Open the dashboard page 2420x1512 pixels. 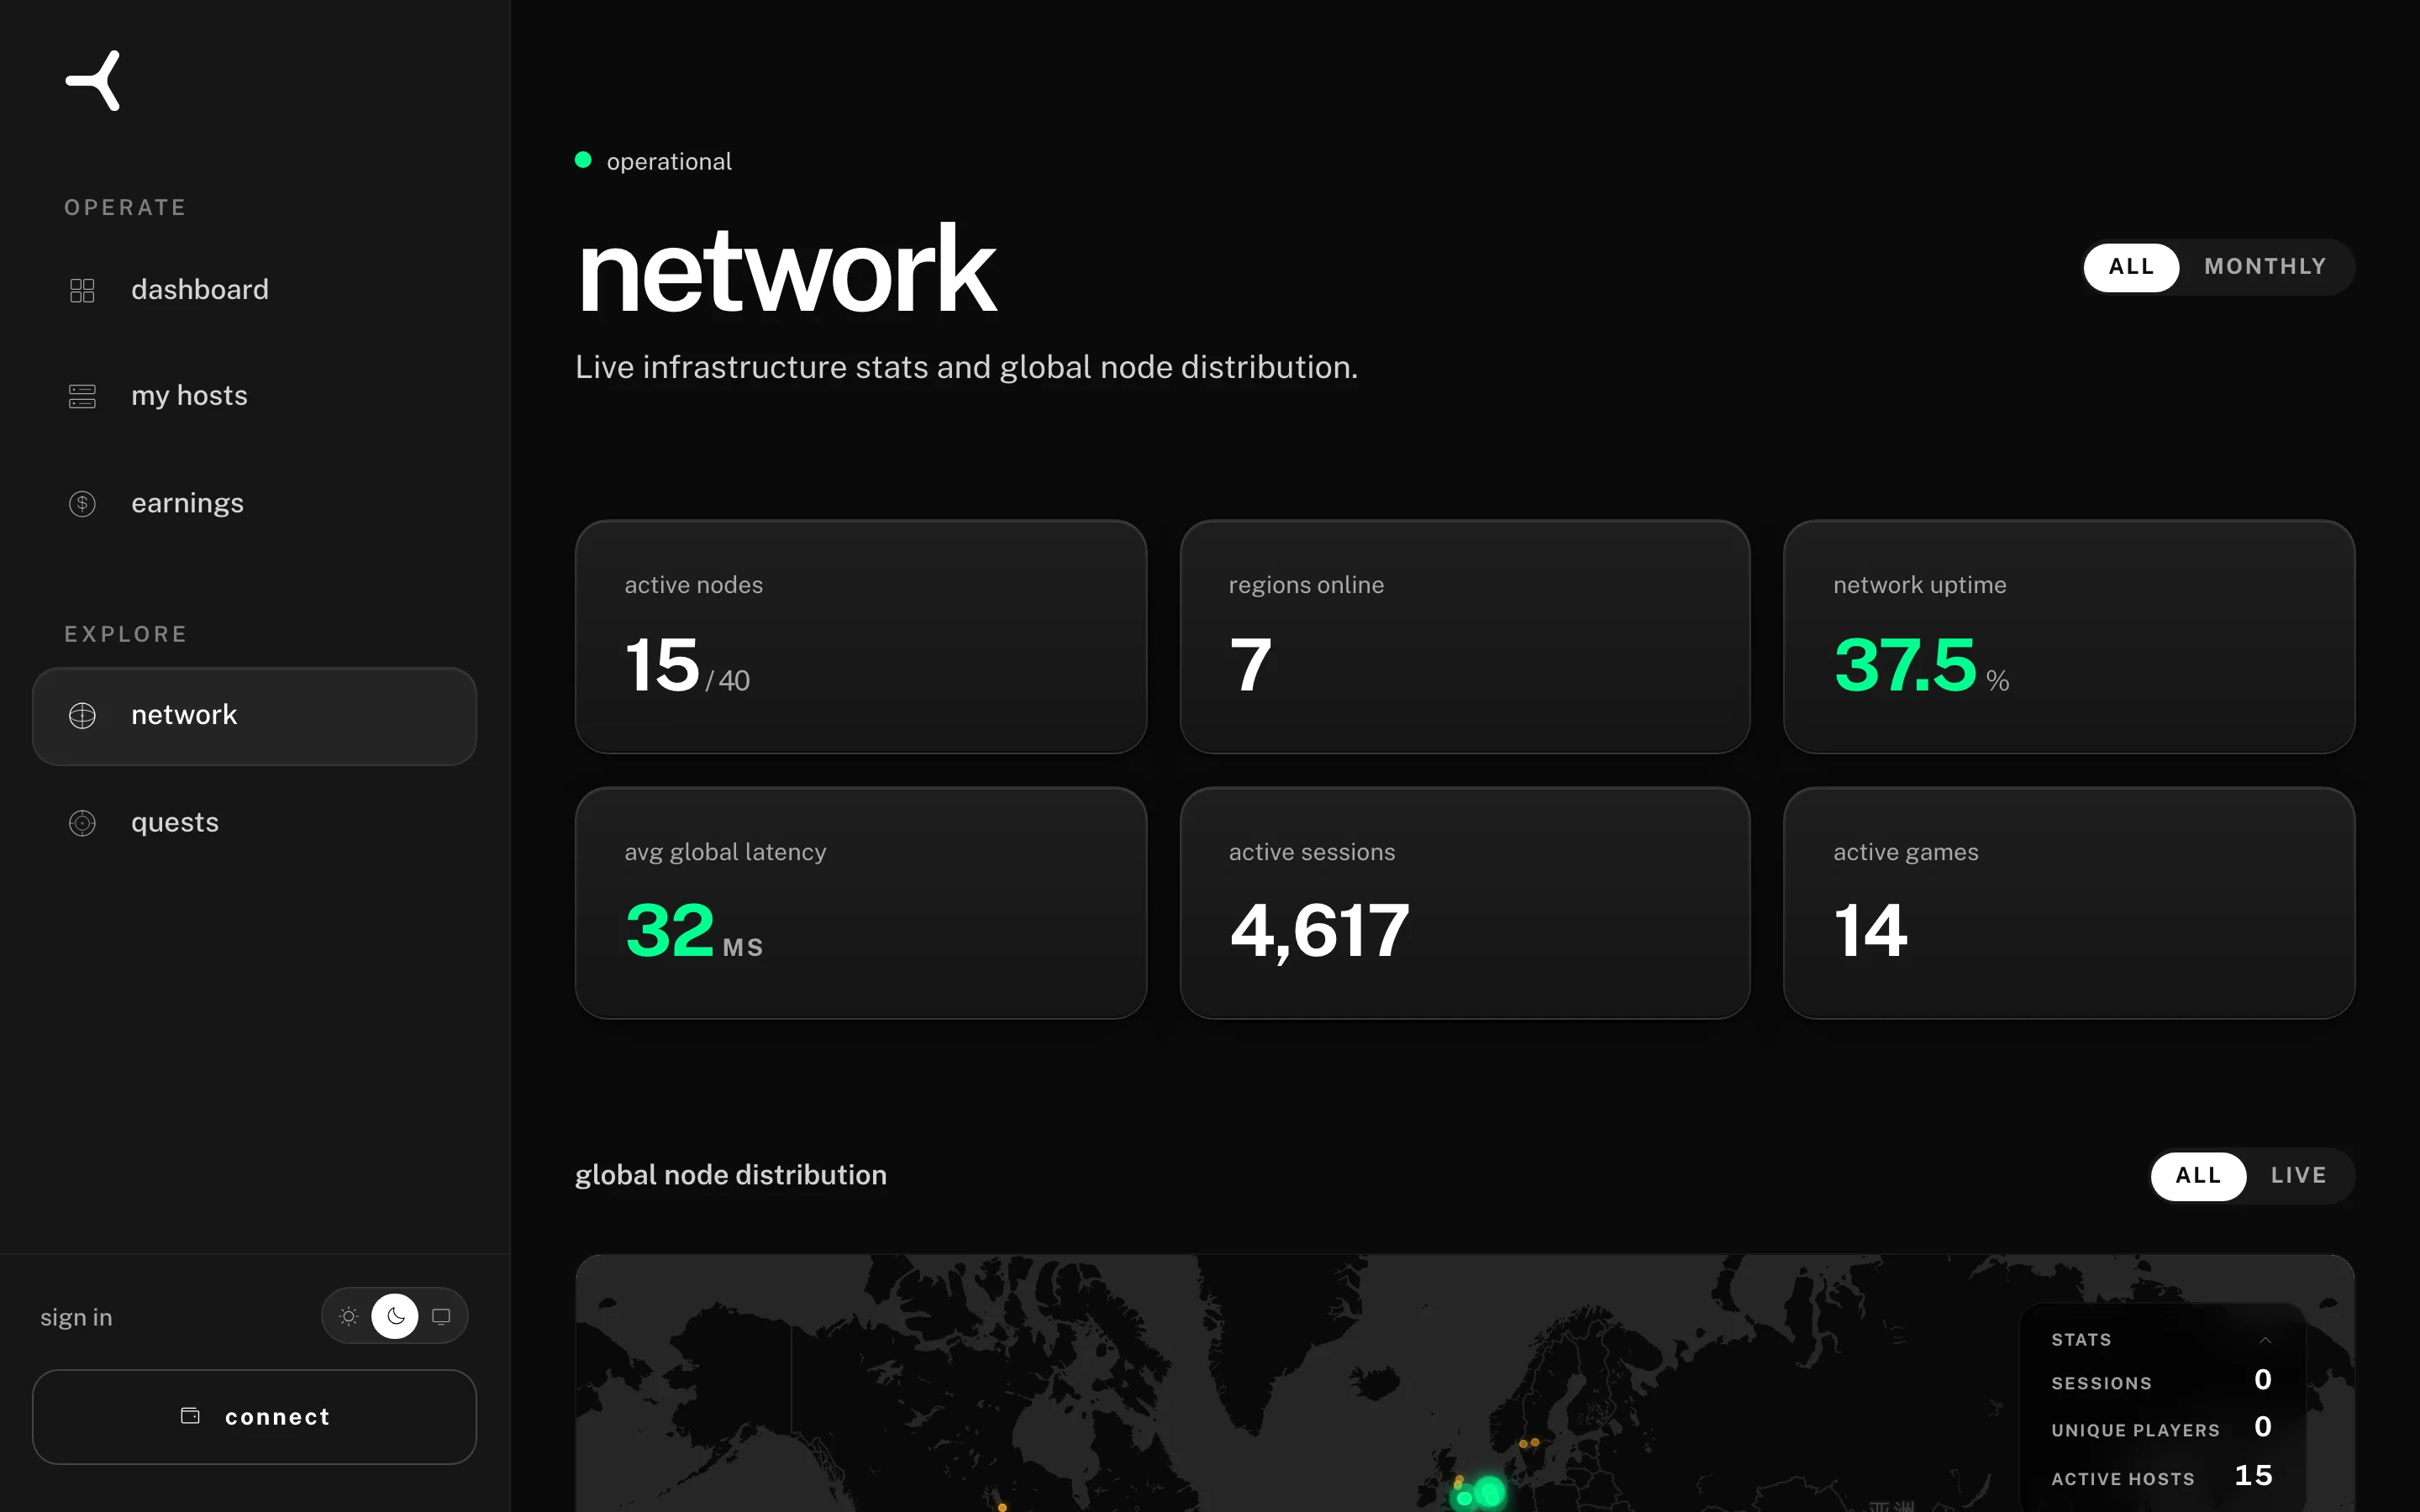pos(254,290)
